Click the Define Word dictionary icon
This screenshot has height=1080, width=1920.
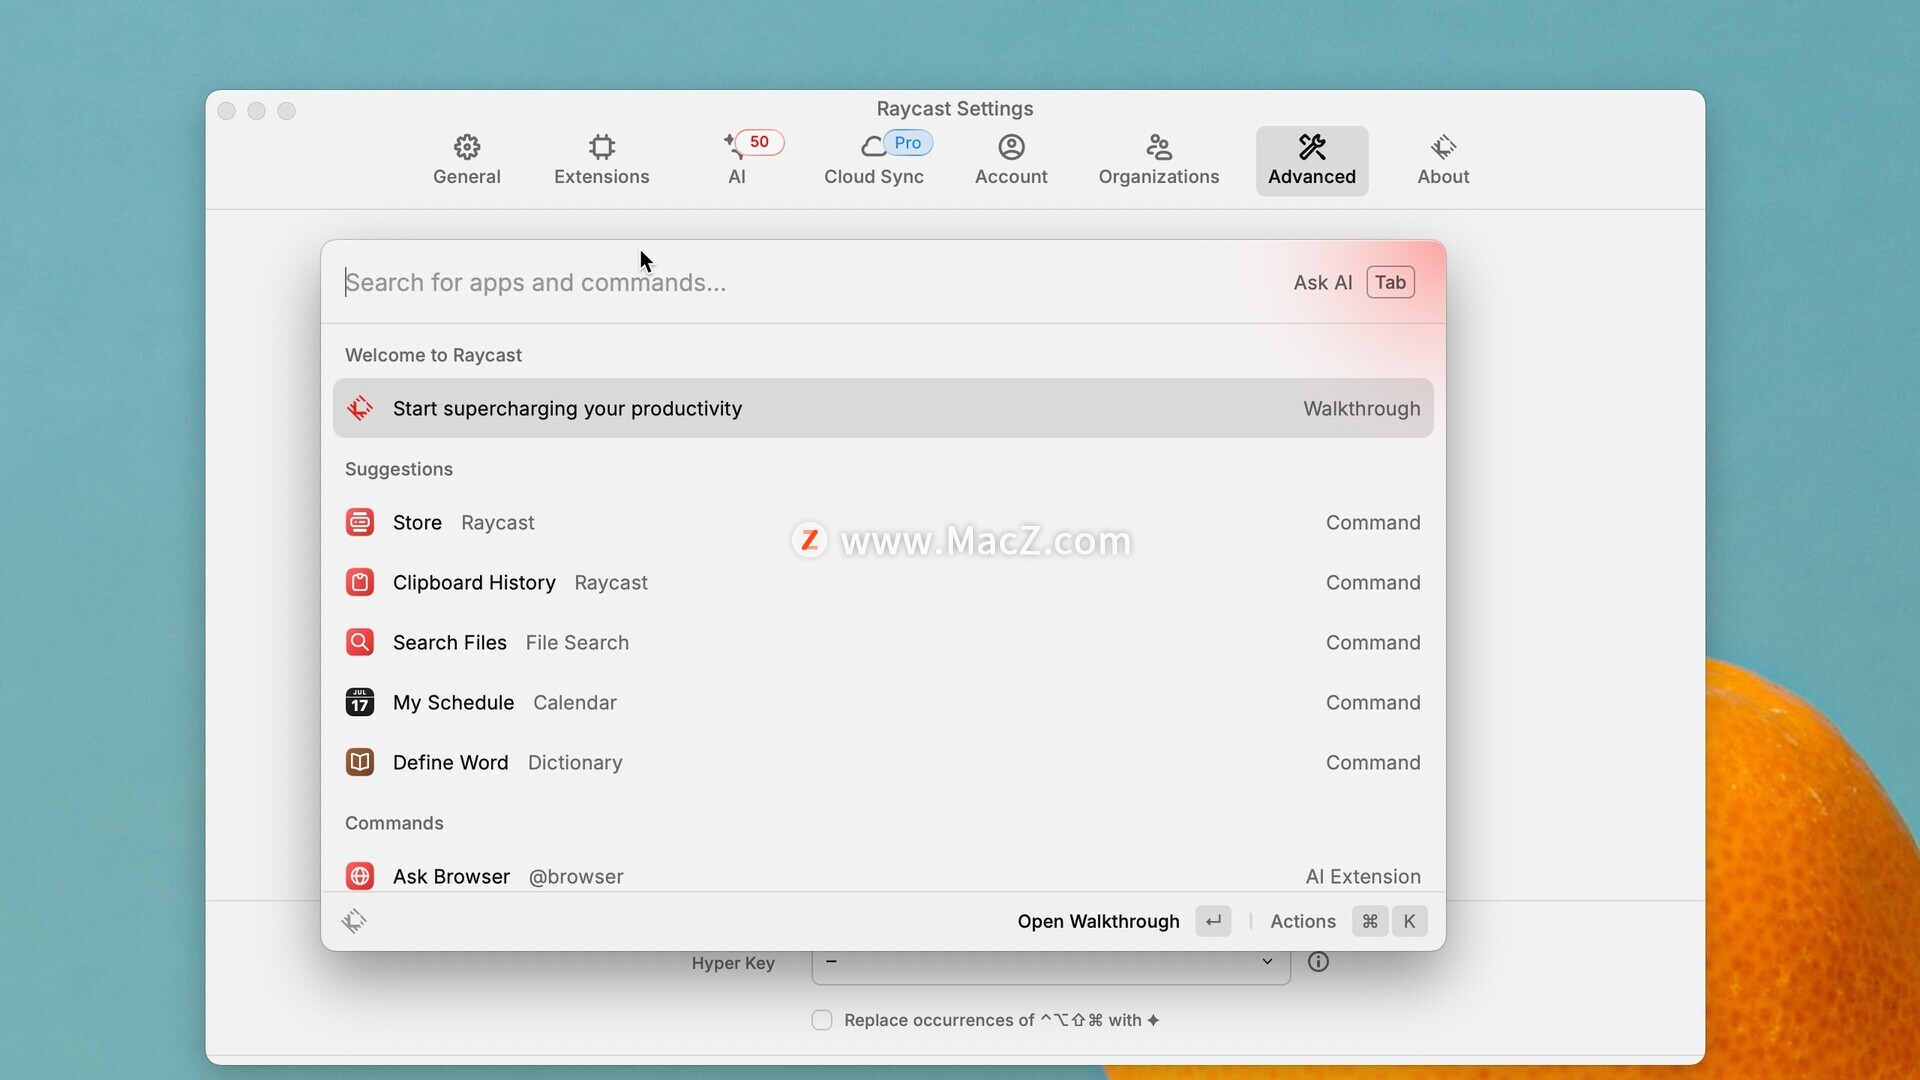(360, 762)
